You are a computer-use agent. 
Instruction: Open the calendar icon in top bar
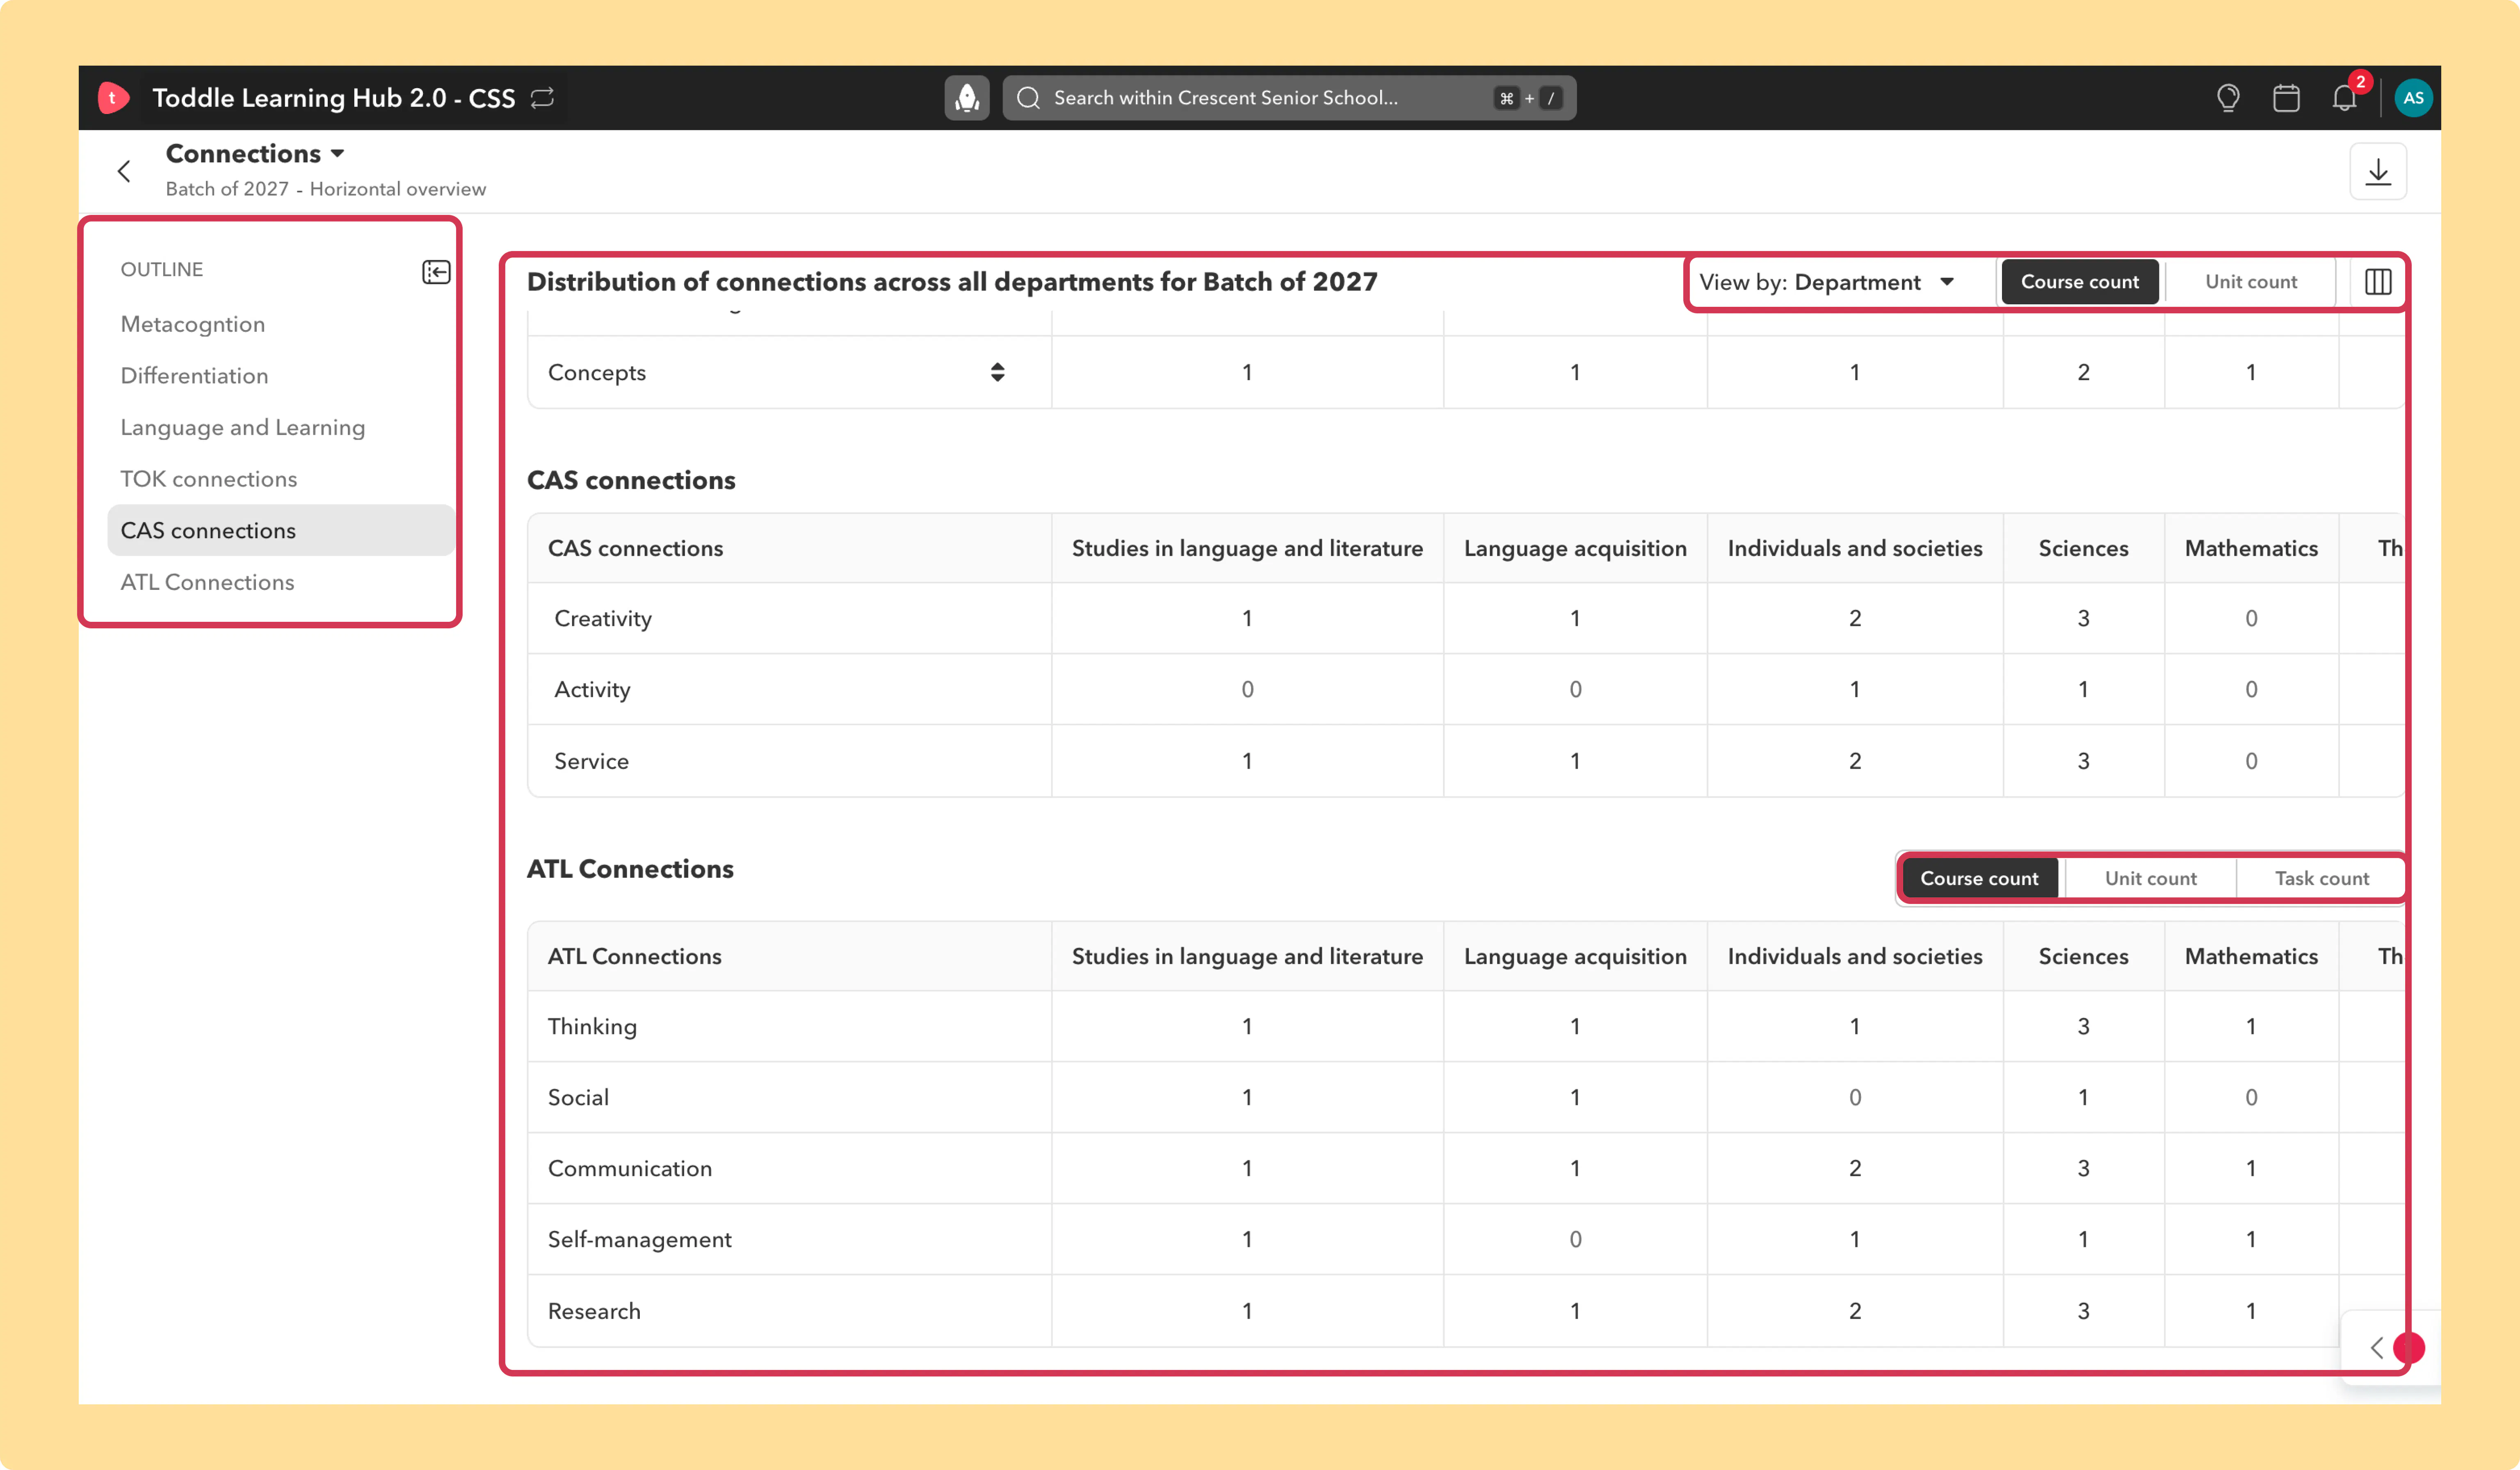(2286, 98)
